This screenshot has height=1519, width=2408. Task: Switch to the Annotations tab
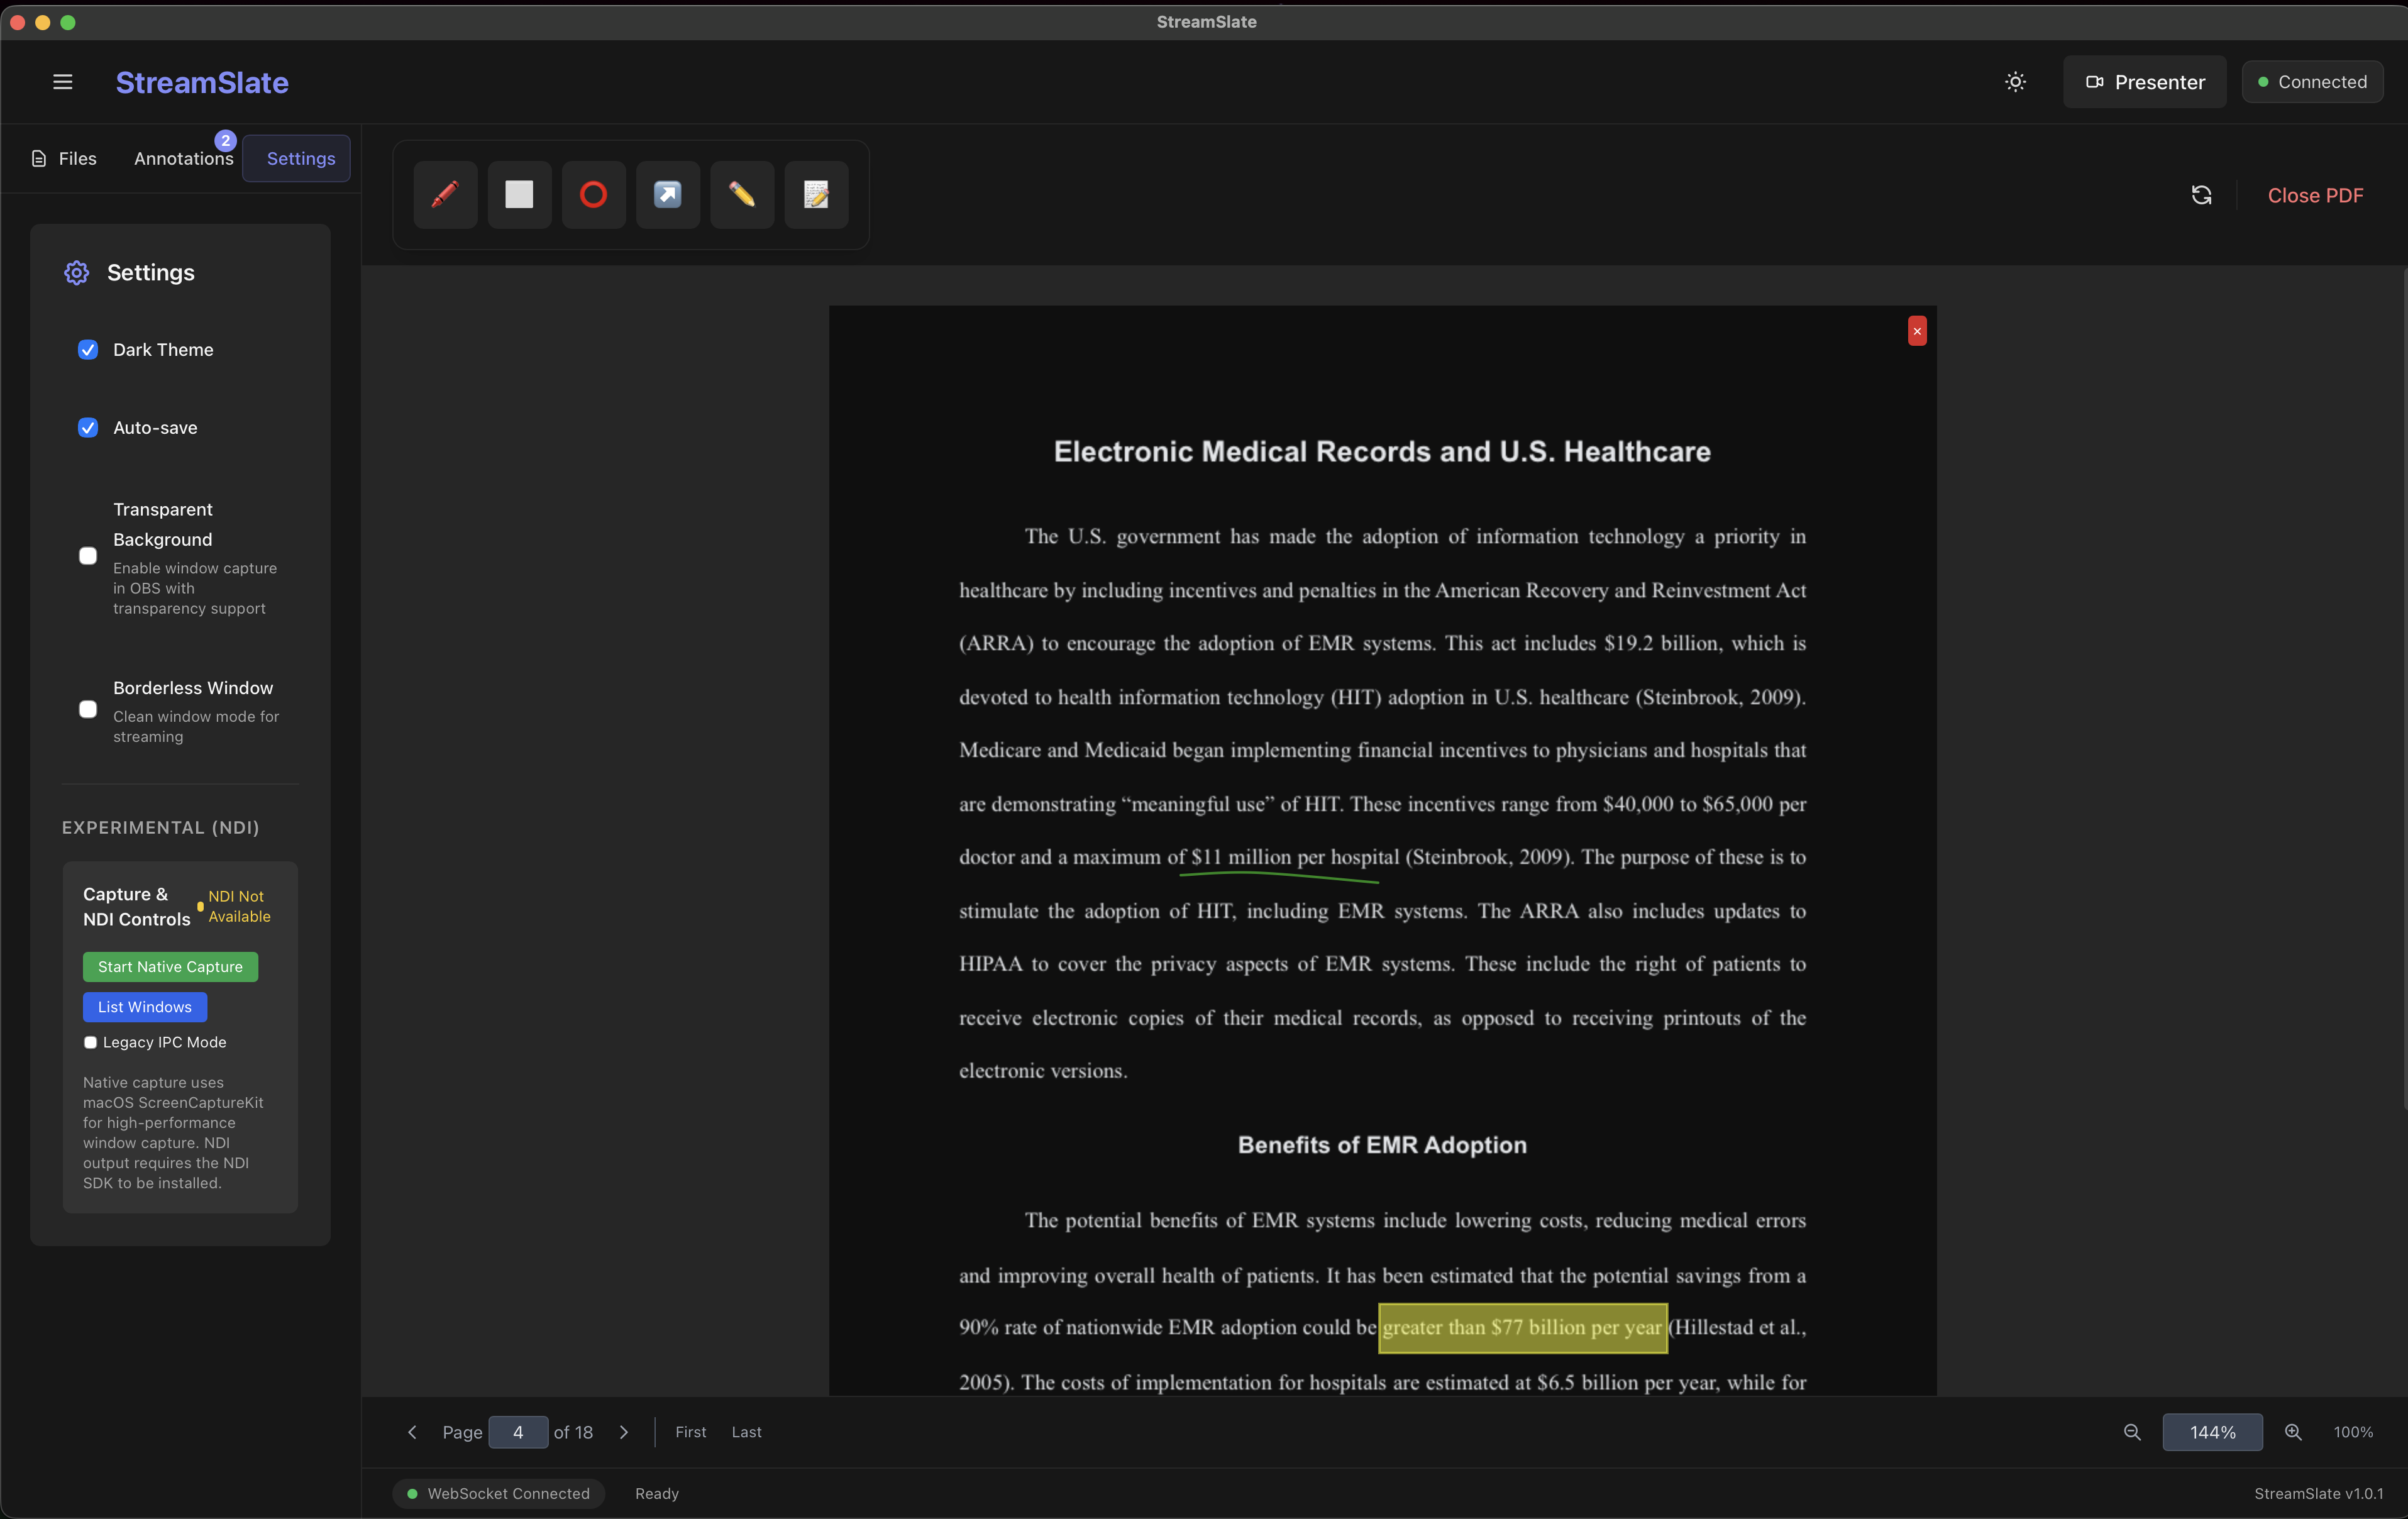click(x=183, y=158)
